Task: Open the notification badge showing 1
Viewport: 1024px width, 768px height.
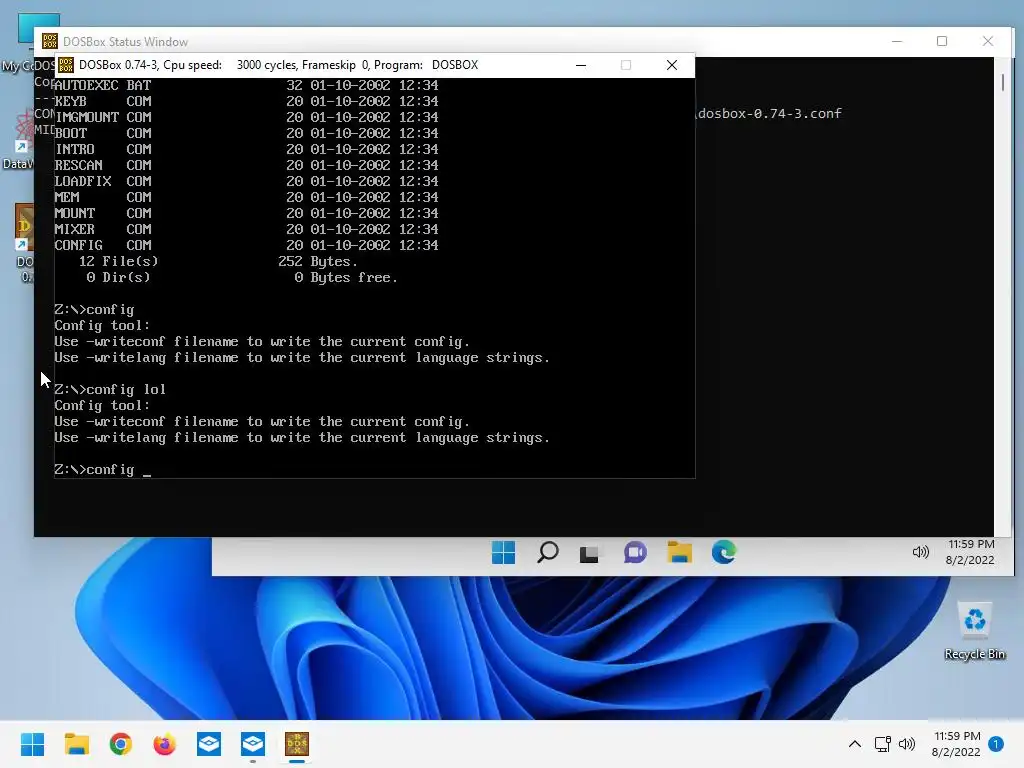Action: tap(996, 744)
